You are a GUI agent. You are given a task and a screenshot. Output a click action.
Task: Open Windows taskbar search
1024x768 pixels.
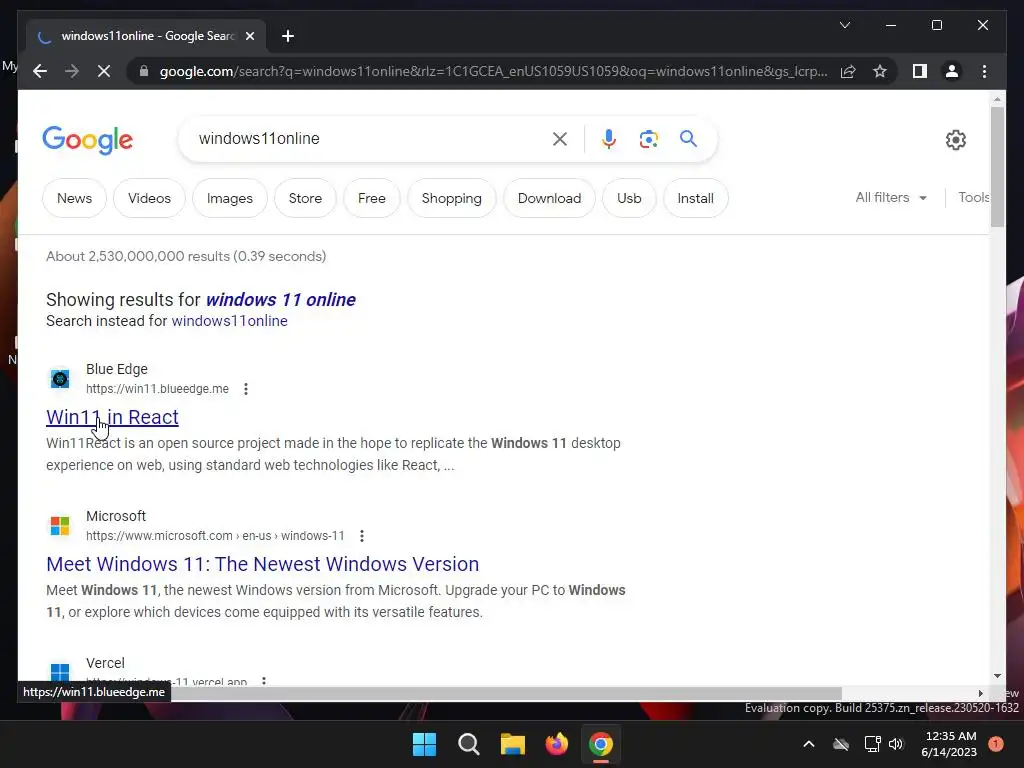pos(468,744)
